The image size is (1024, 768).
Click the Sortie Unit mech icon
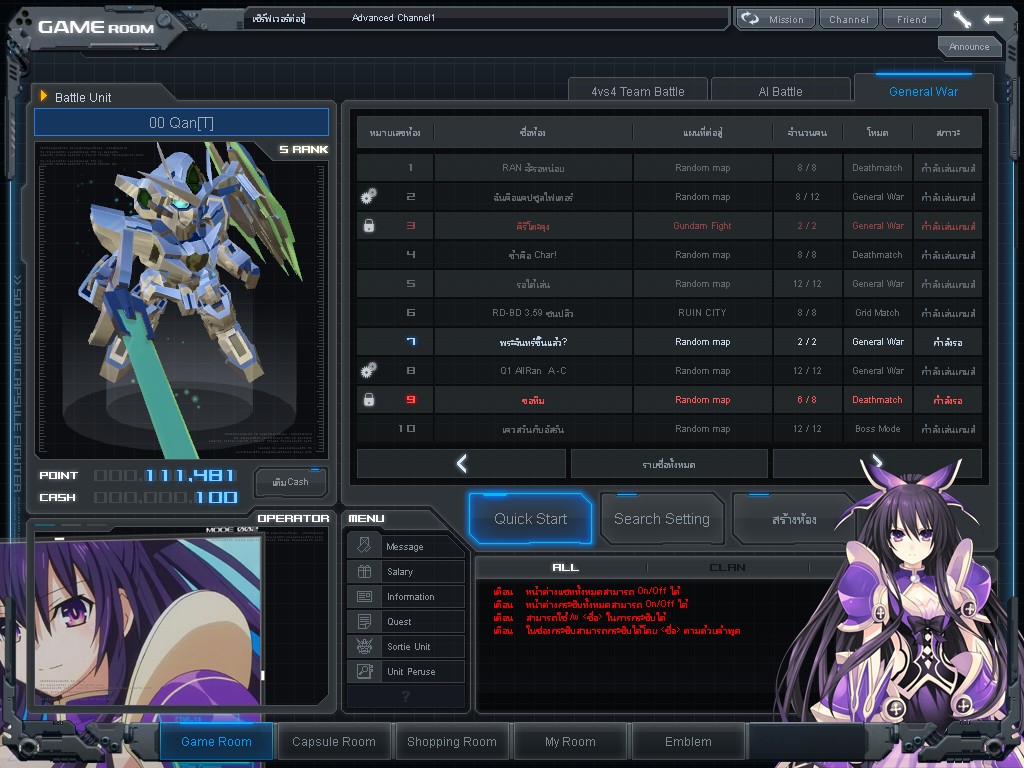364,646
